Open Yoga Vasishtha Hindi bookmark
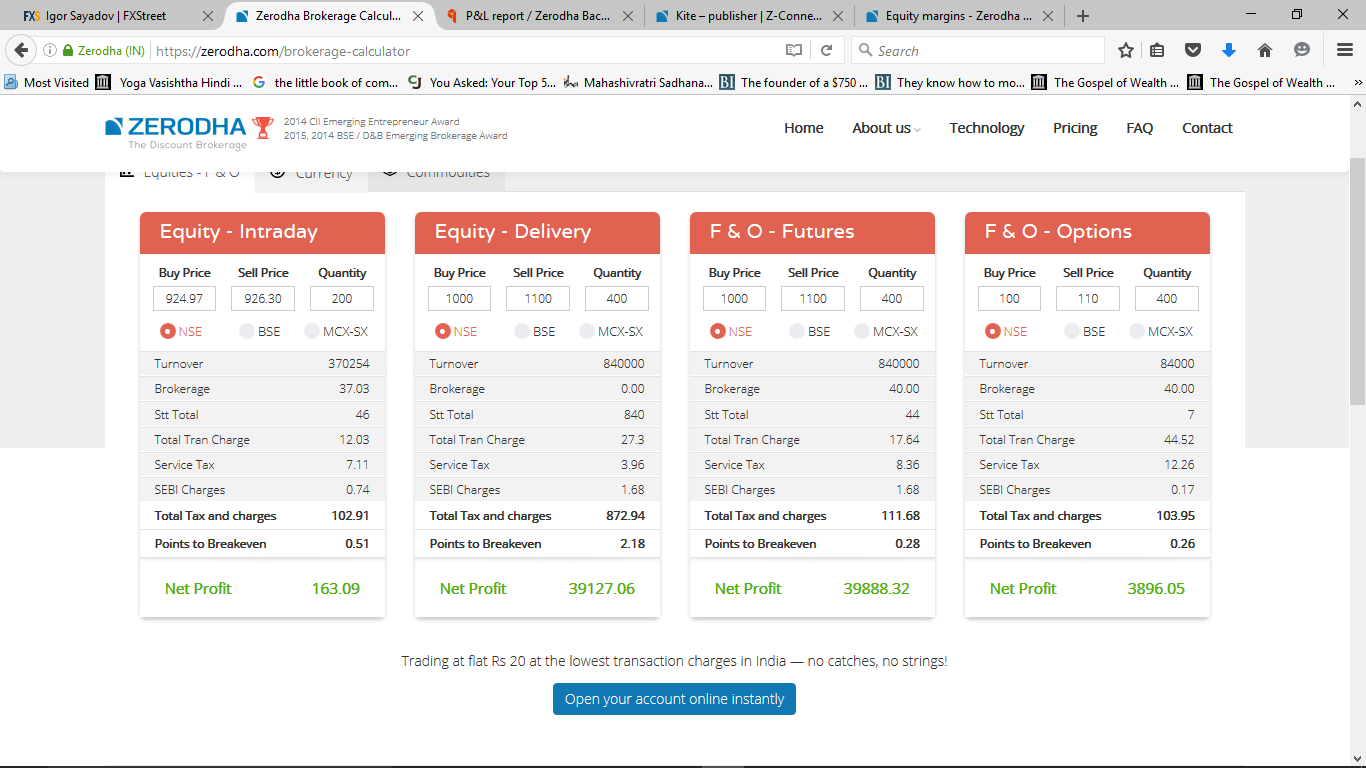 [x=170, y=83]
